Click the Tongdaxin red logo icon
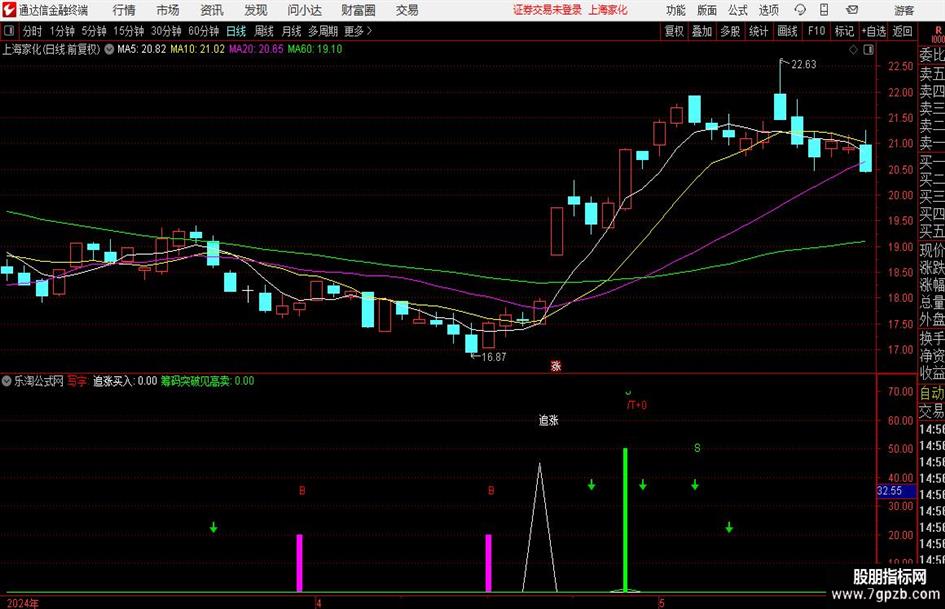Screen dimensions: 945x609 point(8,10)
